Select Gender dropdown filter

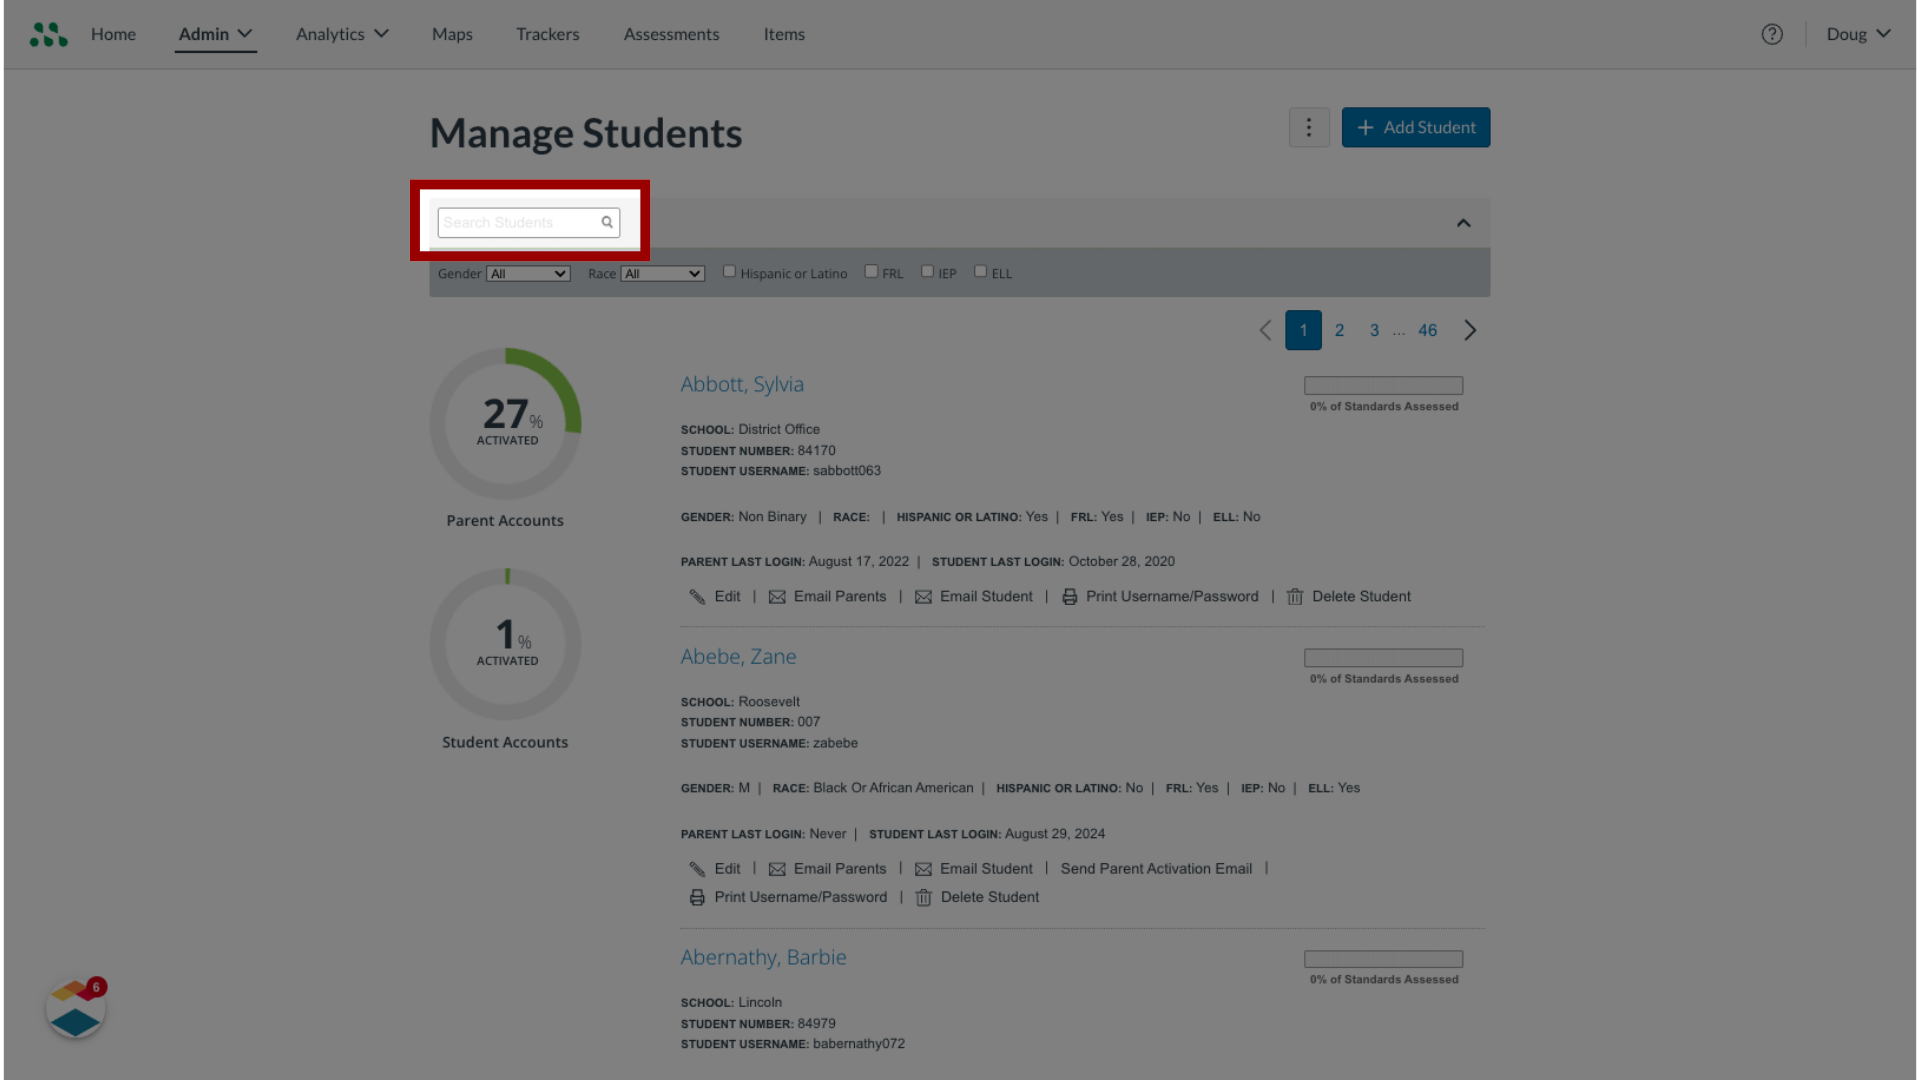click(x=527, y=273)
